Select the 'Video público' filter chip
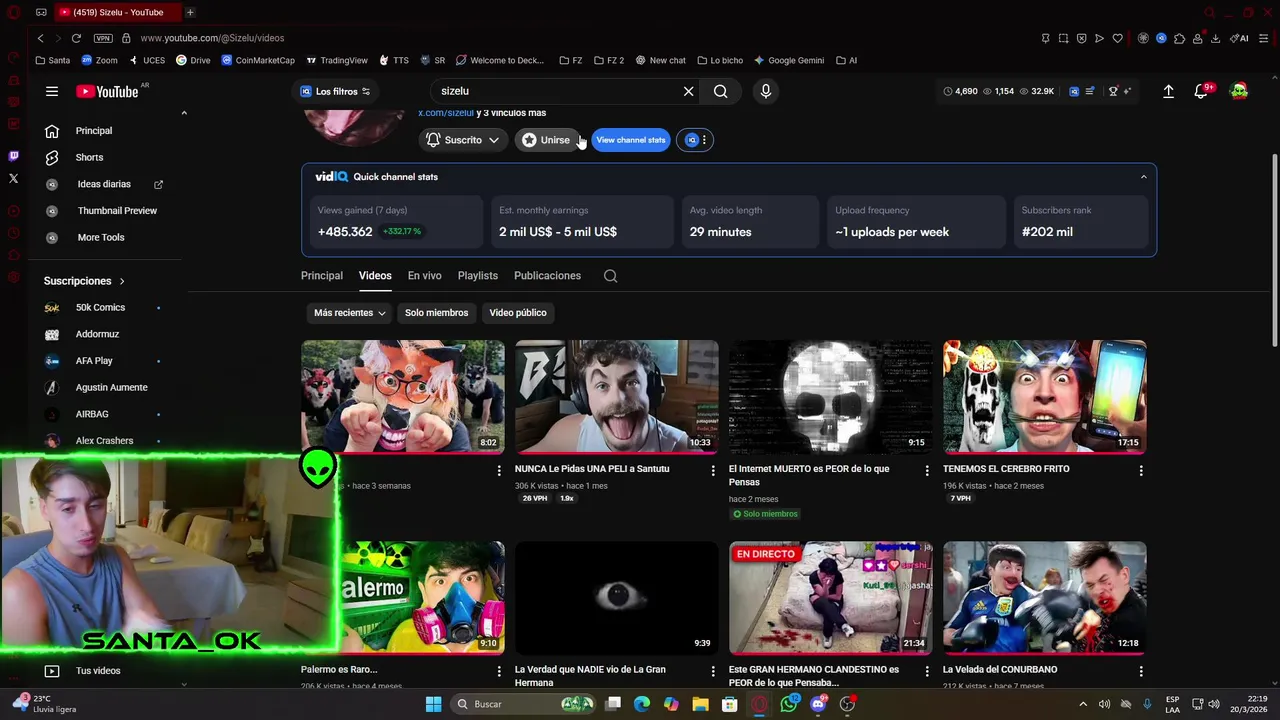The width and height of the screenshot is (1280, 720). pos(518,313)
